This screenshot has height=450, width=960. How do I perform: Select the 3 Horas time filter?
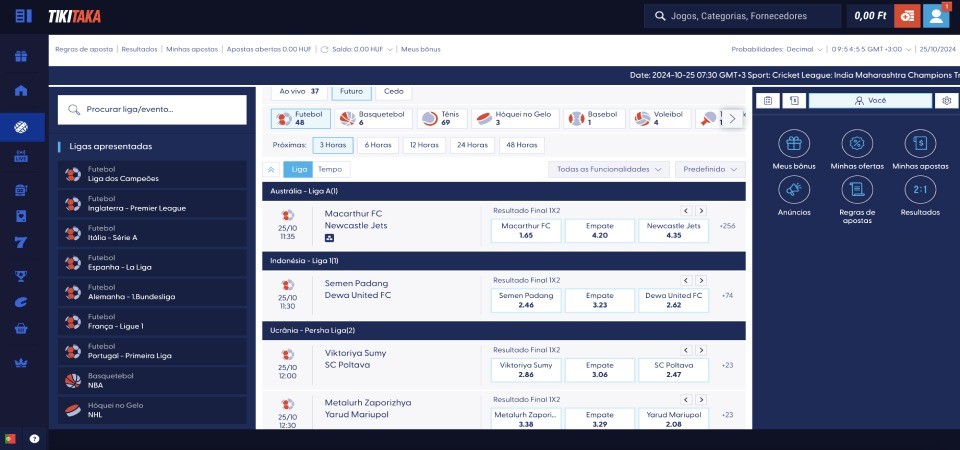coord(333,145)
